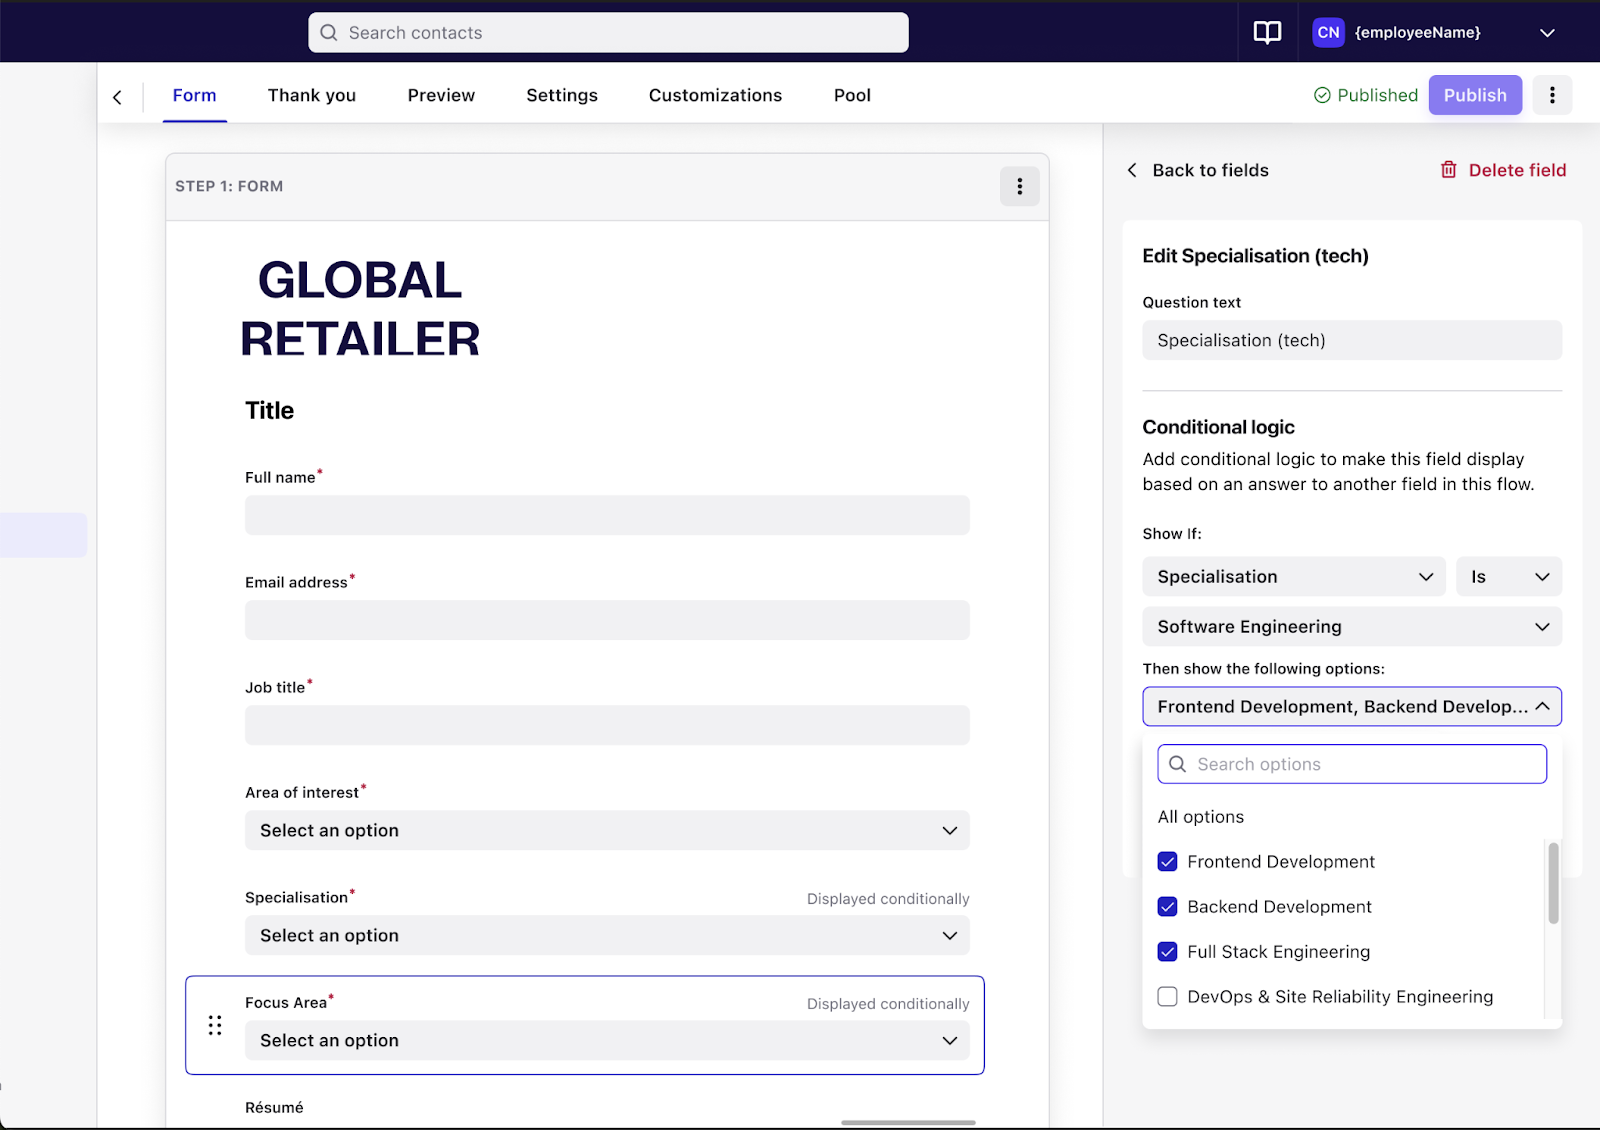The width and height of the screenshot is (1600, 1130).
Task: Open the three-dot menu next to Publish
Action: 1552,95
